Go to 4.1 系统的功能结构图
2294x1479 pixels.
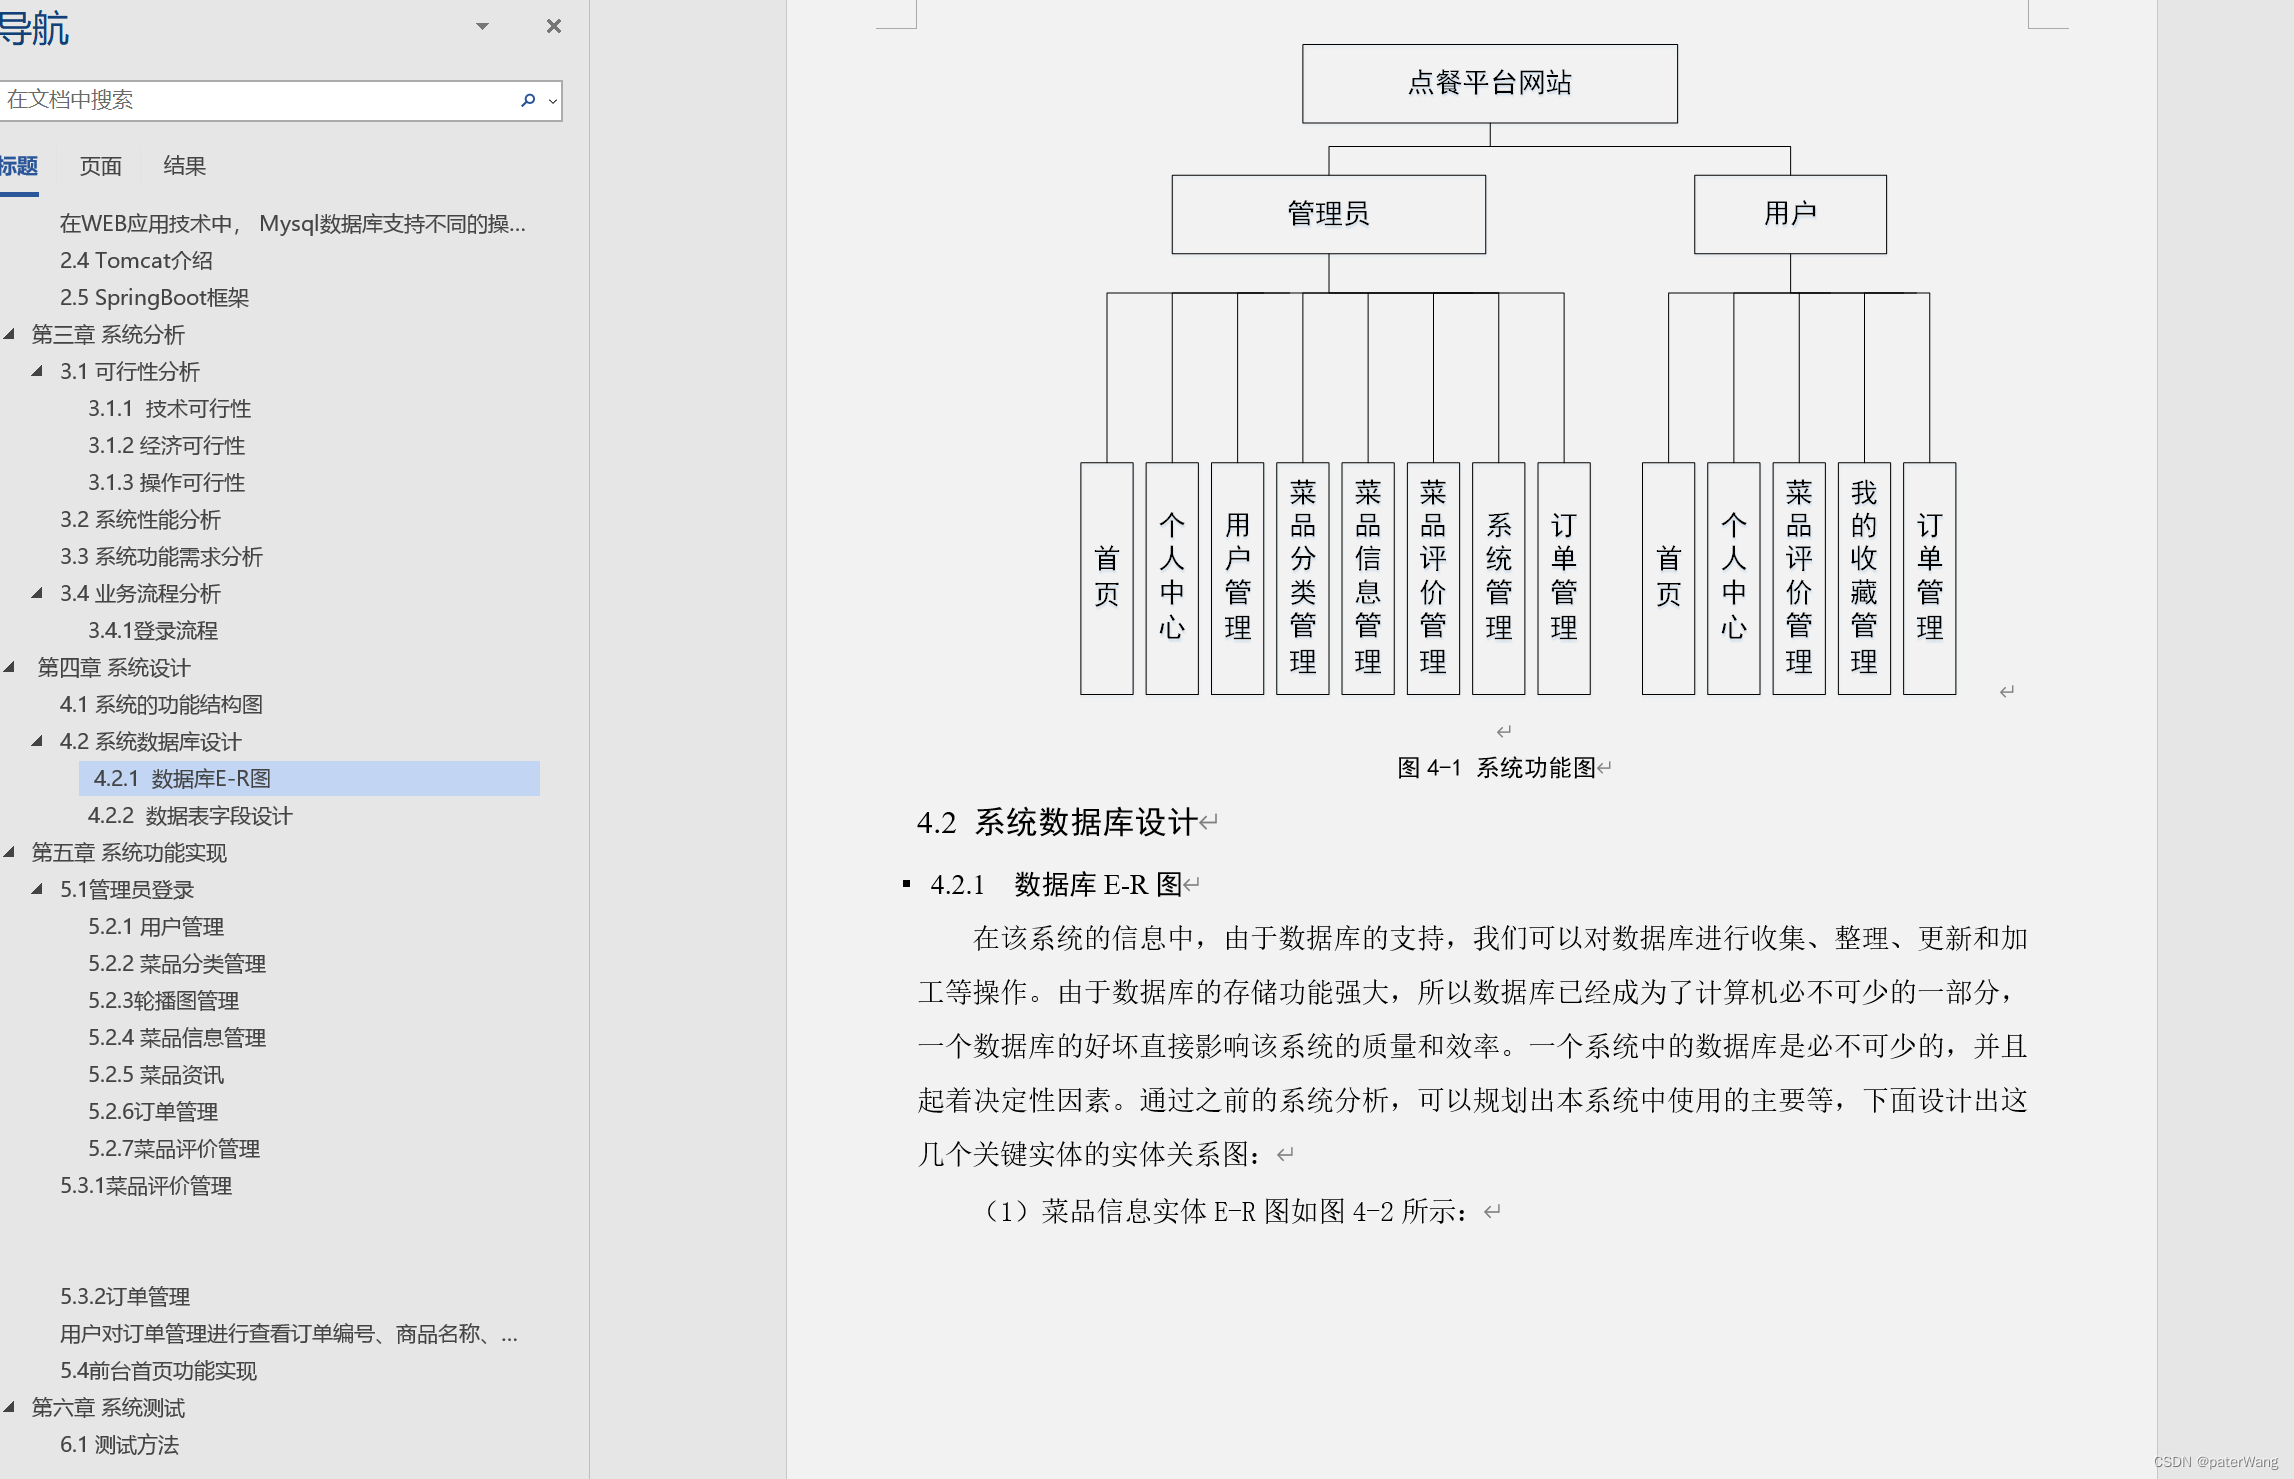[x=161, y=704]
